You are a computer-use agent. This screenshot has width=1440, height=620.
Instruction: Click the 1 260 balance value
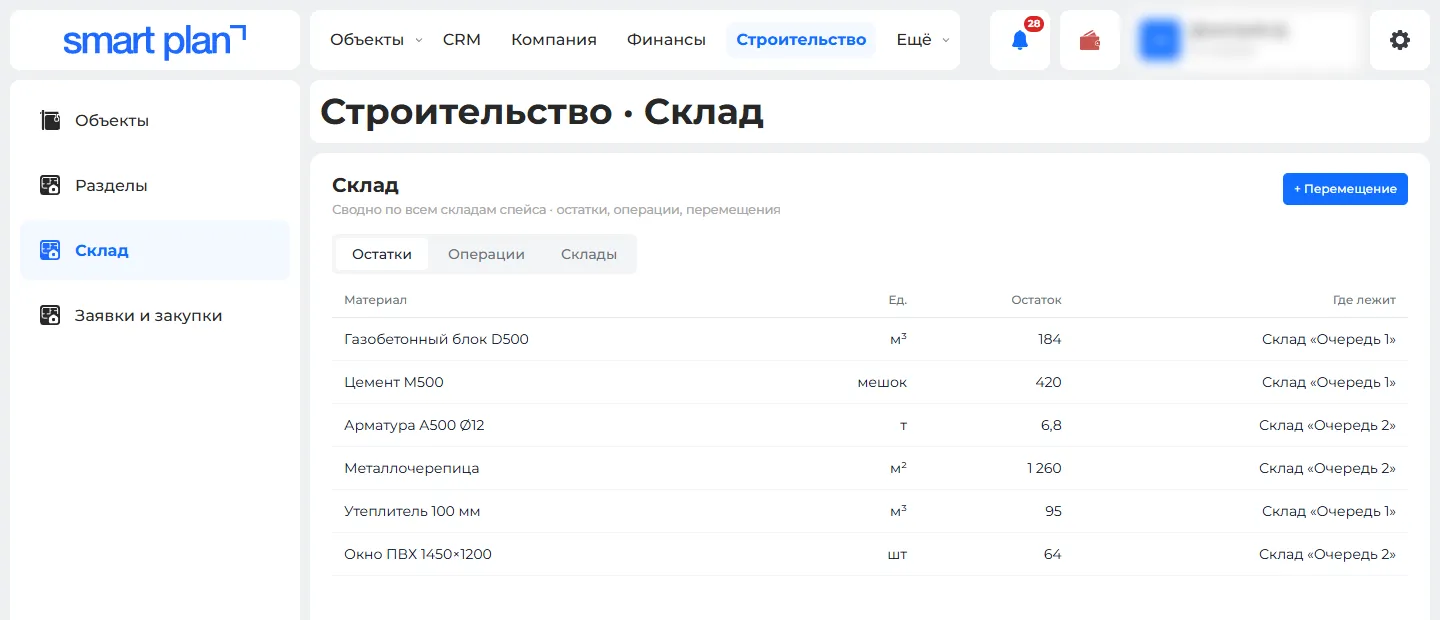pyautogui.click(x=1044, y=468)
